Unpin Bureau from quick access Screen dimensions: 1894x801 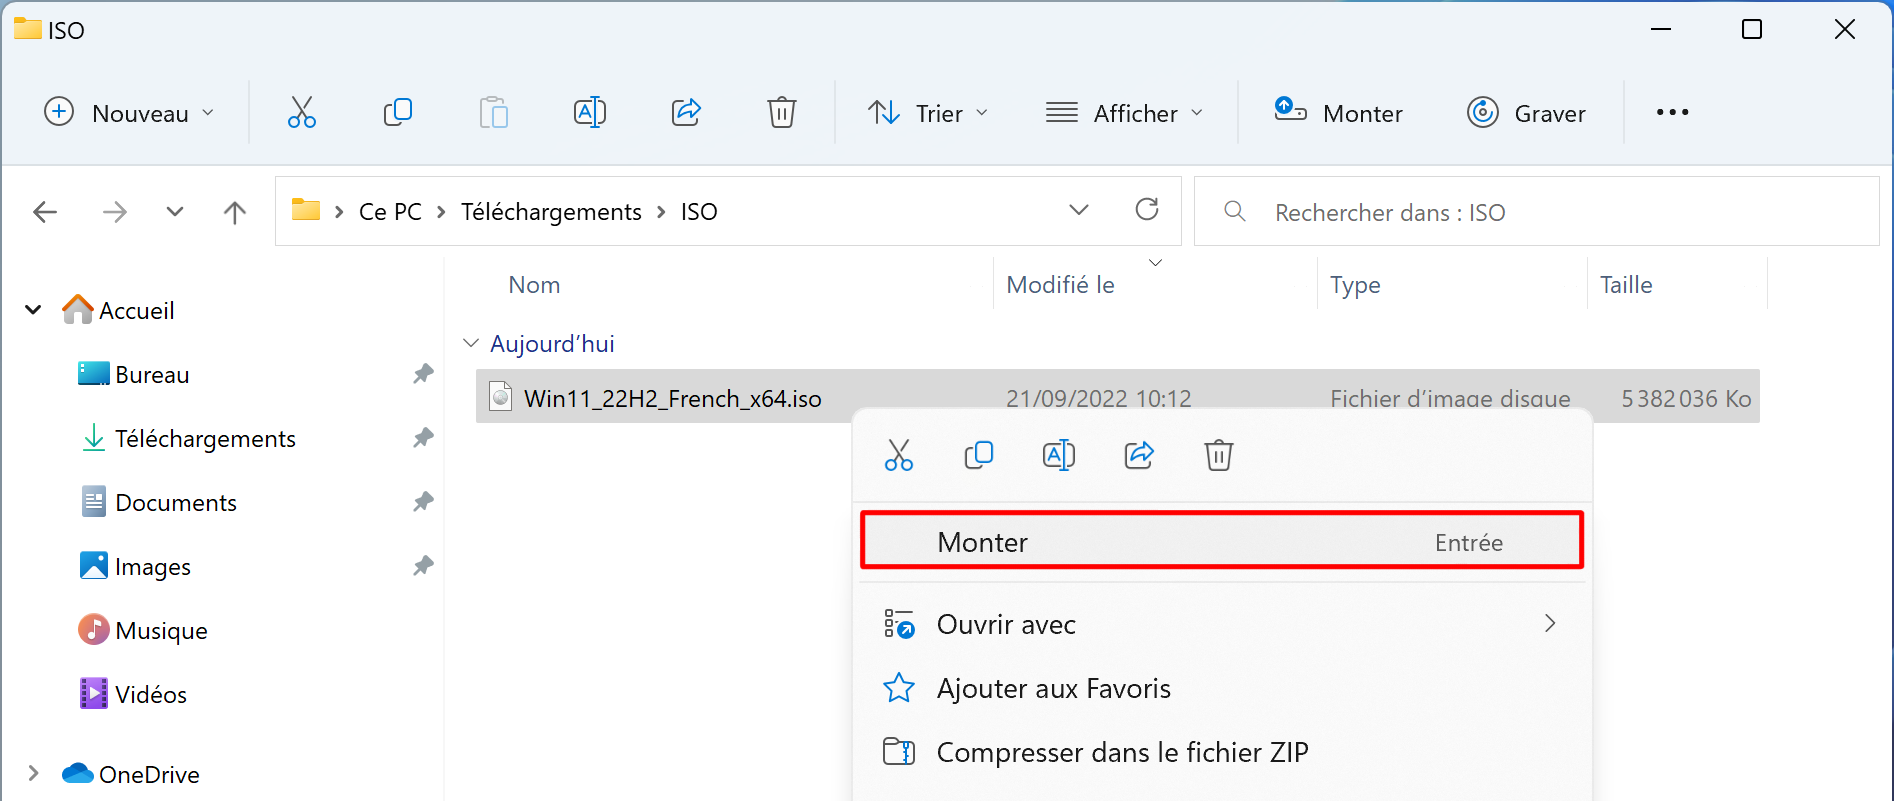[x=424, y=374]
